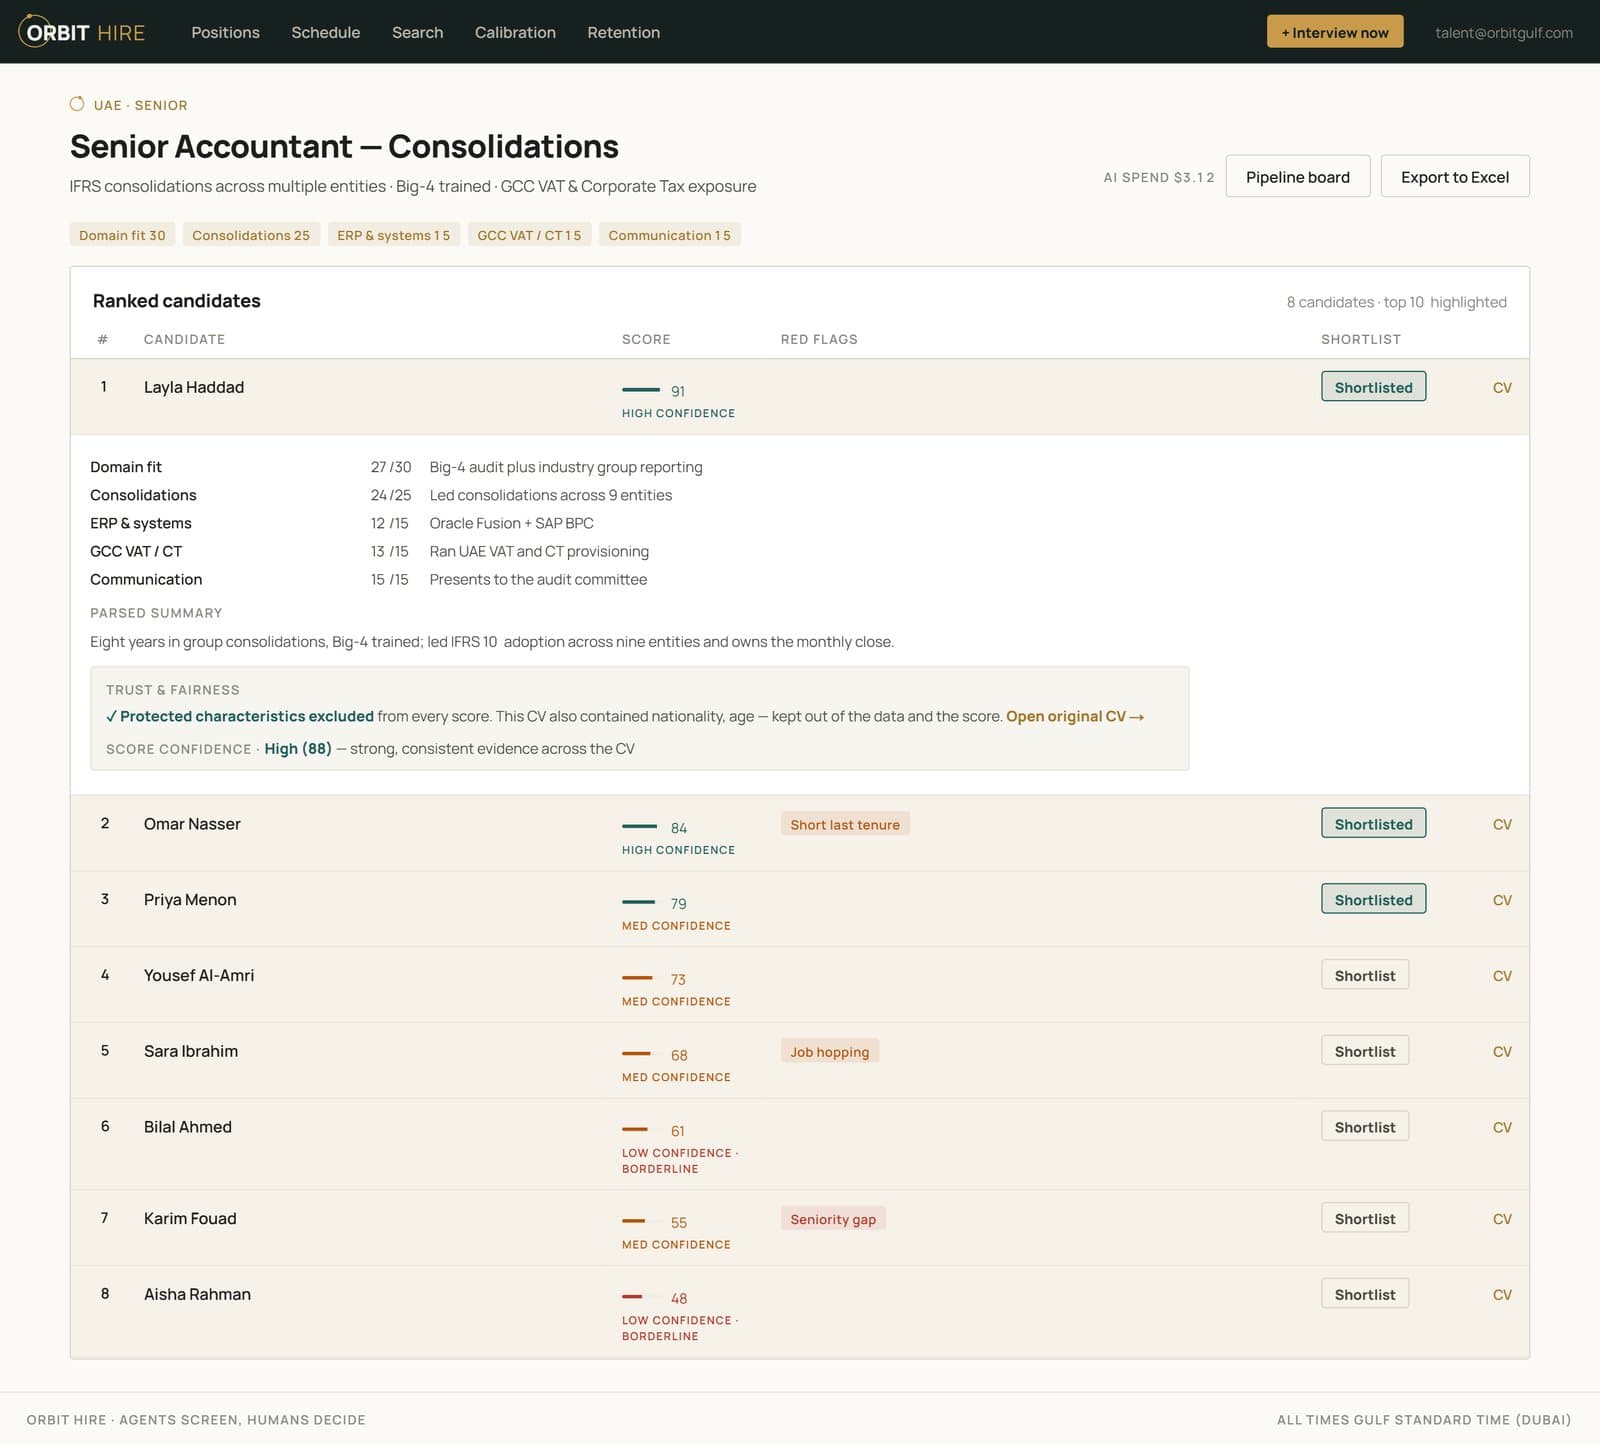The height and width of the screenshot is (1444, 1600).
Task: Click the Job hopping red flag
Action: pyautogui.click(x=830, y=1051)
